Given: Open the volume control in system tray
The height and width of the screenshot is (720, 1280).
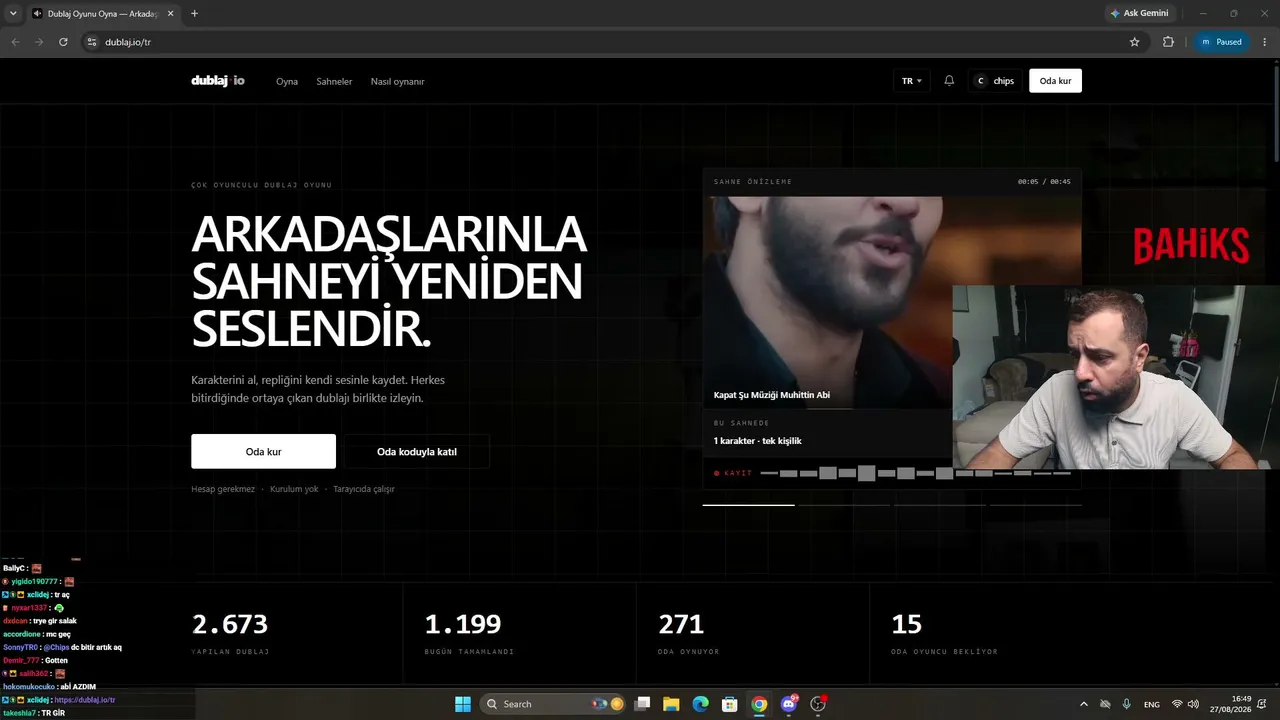Looking at the screenshot, I should [x=1193, y=704].
